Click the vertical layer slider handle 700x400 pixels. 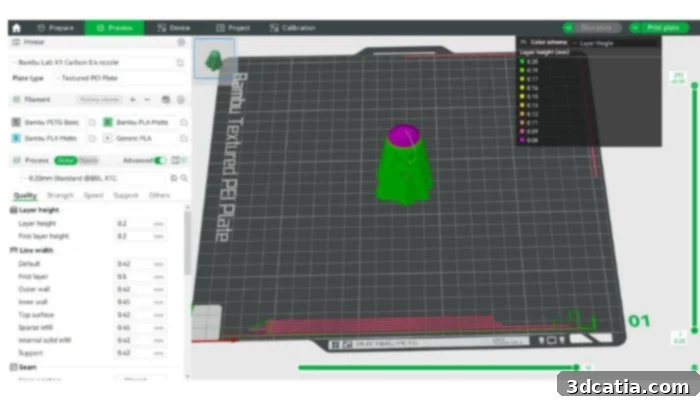(694, 85)
